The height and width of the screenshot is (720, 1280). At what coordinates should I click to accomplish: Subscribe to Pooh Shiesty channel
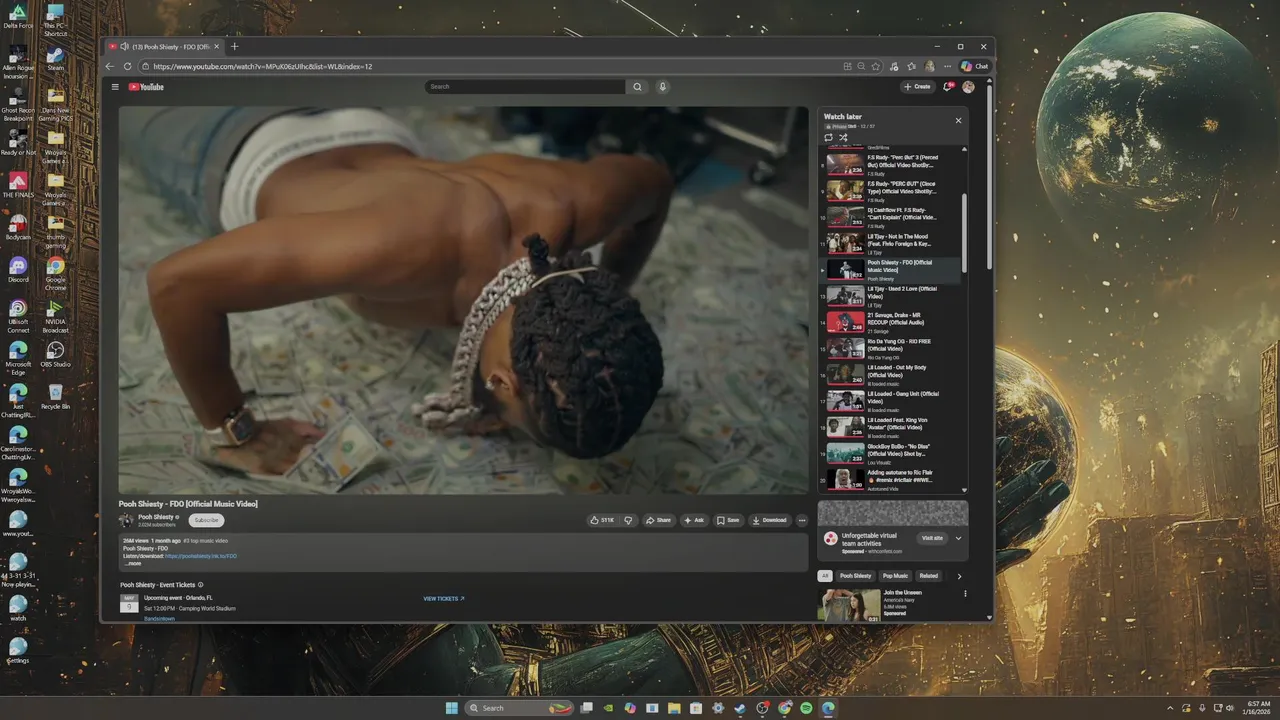[x=206, y=520]
